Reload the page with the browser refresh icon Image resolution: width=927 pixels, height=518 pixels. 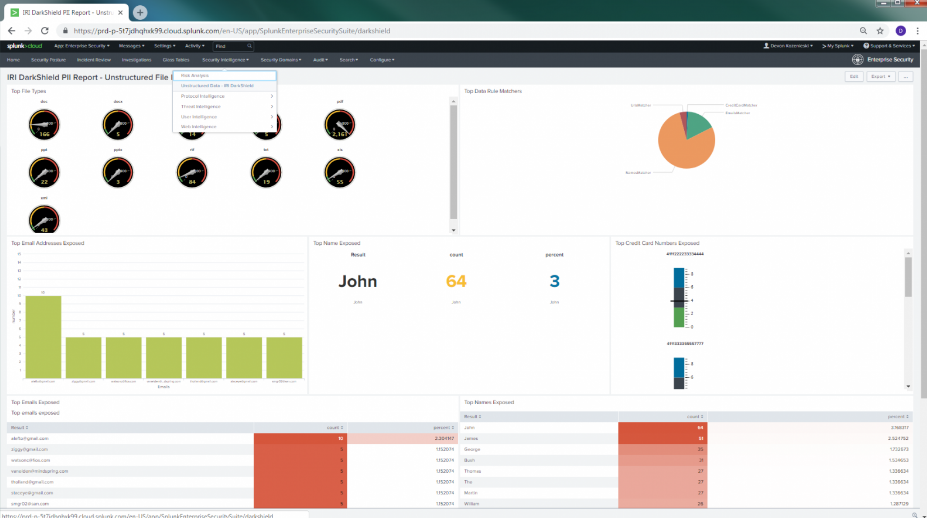coord(44,31)
